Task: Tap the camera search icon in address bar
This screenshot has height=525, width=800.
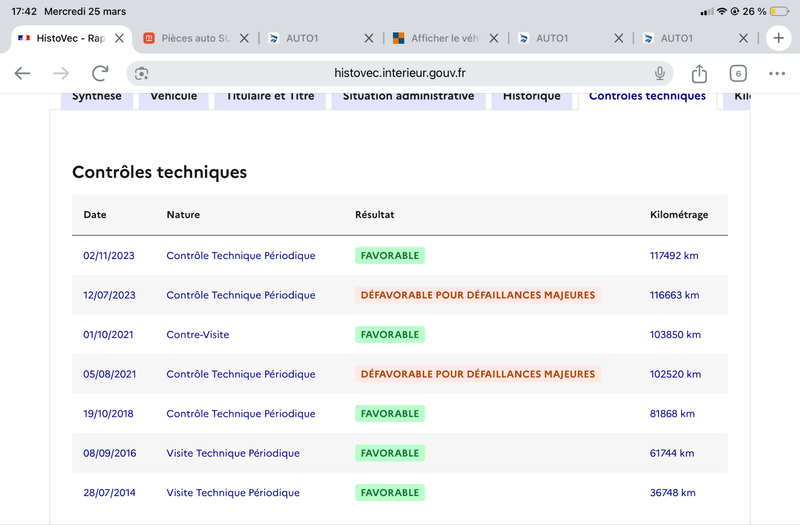Action: tap(141, 73)
